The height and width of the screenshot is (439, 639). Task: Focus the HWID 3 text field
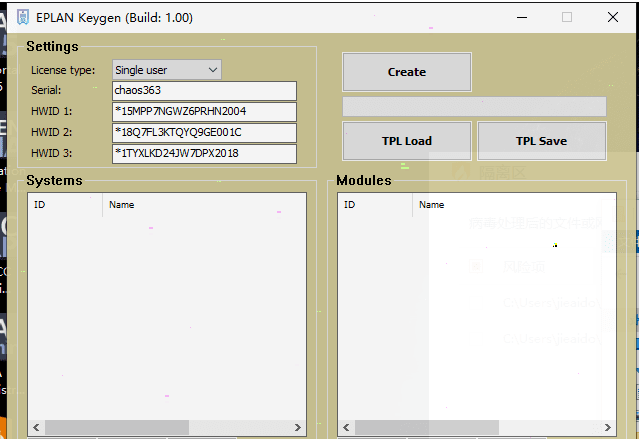pyautogui.click(x=204, y=154)
